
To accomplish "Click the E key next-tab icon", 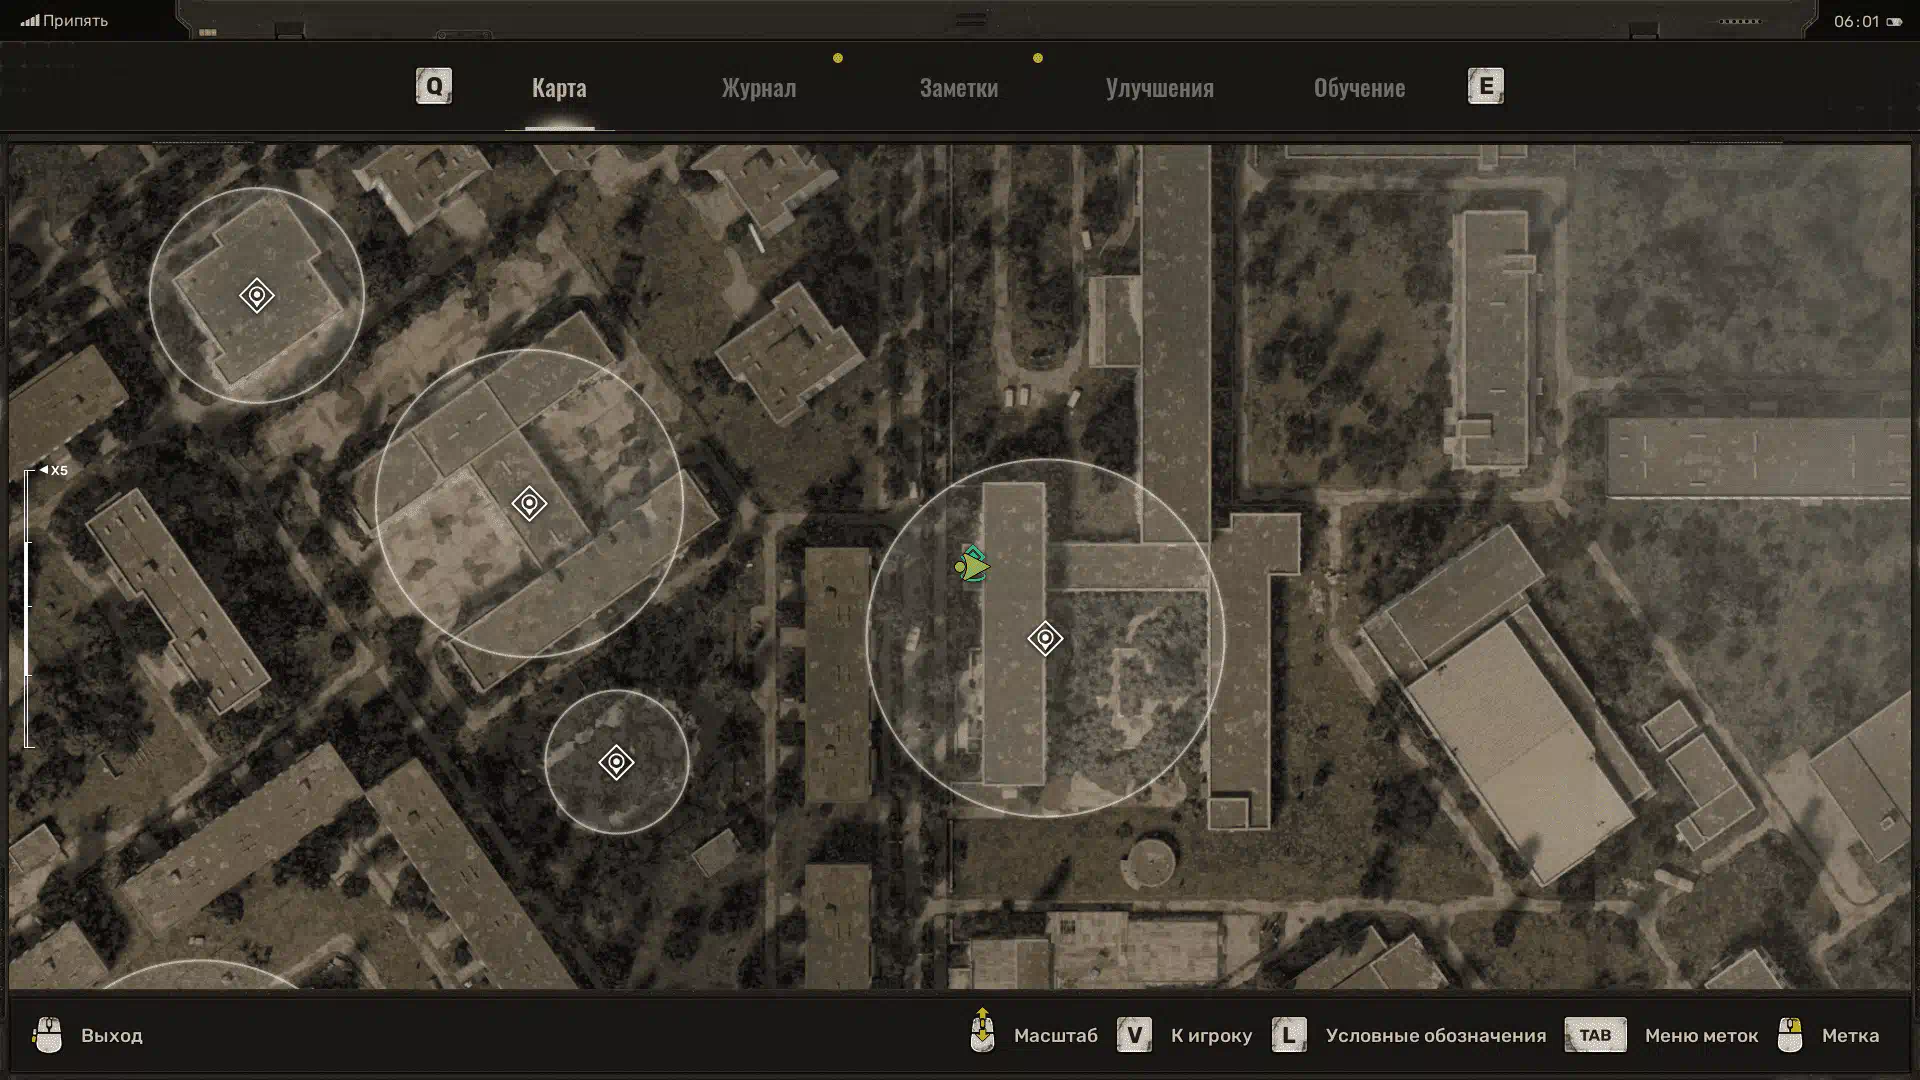I will coord(1485,86).
